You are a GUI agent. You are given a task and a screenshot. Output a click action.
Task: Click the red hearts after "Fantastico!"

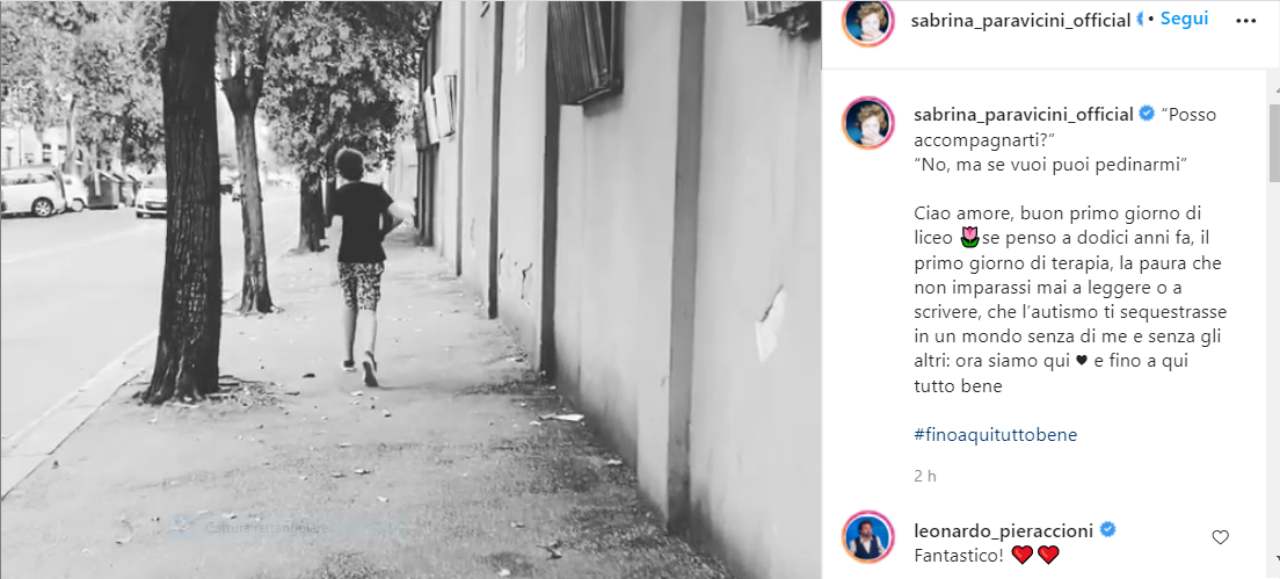point(1036,555)
